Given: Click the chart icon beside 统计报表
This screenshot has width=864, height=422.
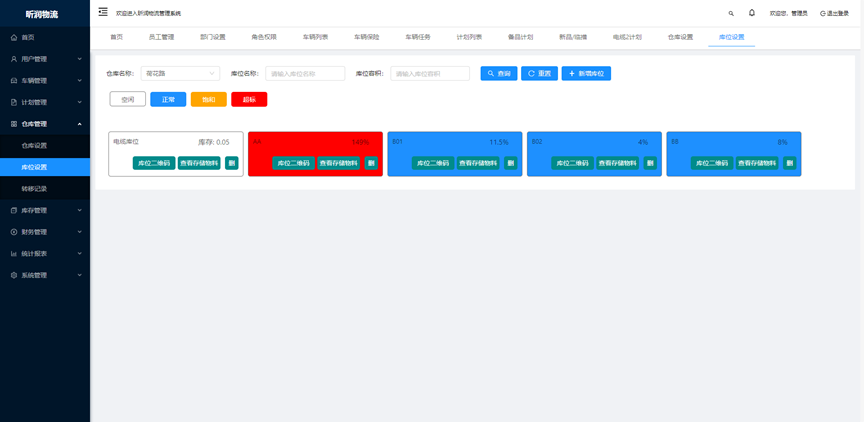Looking at the screenshot, I should pyautogui.click(x=14, y=253).
